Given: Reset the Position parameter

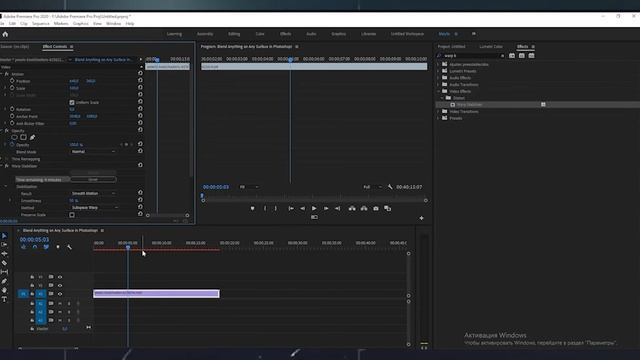Looking at the screenshot, I should (x=140, y=80).
